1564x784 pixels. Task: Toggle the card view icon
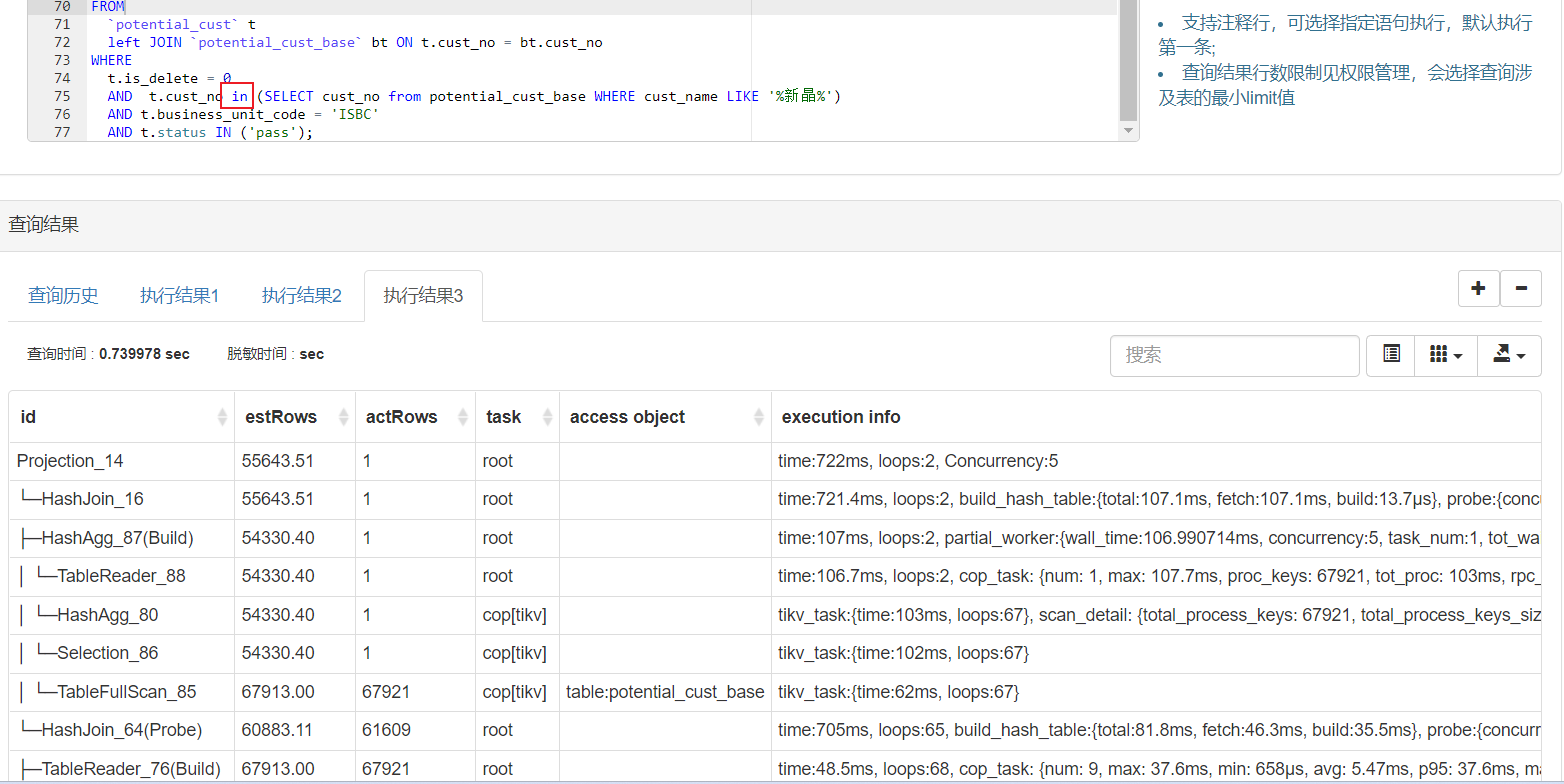coord(1391,355)
